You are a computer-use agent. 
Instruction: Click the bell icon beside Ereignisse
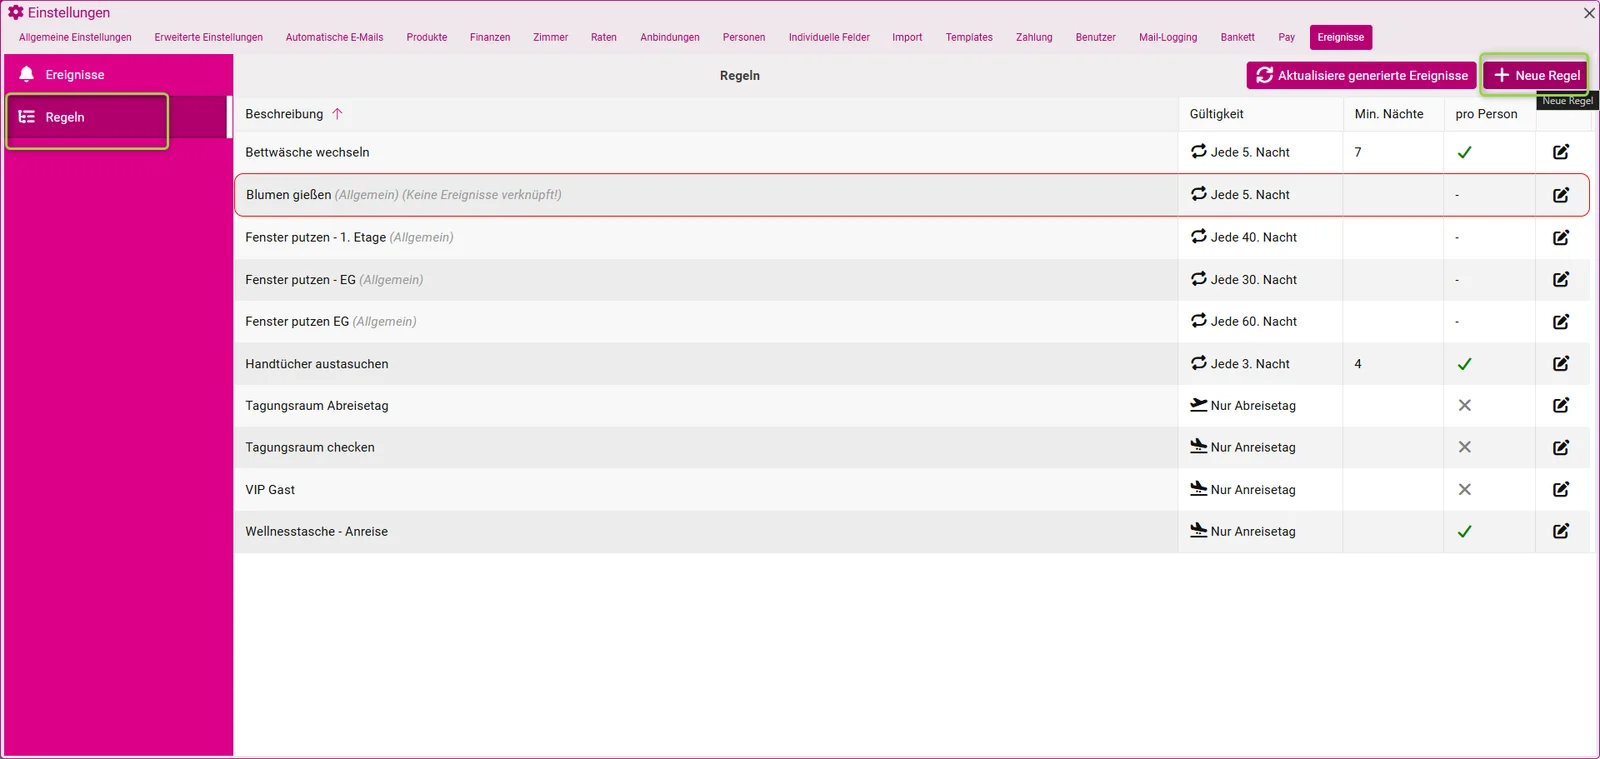(27, 74)
